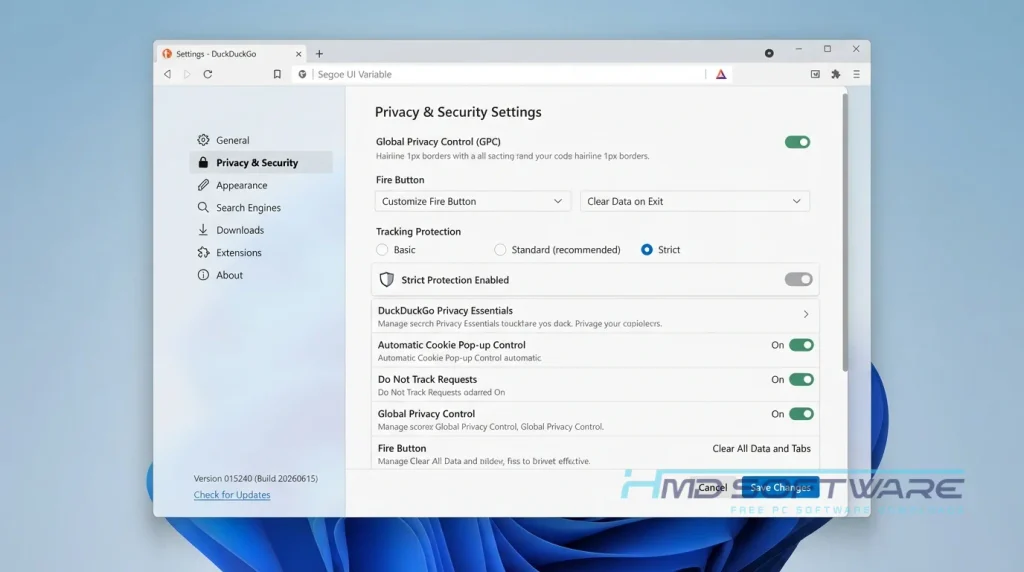This screenshot has width=1024, height=572.
Task: Click the Cancel button
Action: click(x=712, y=487)
